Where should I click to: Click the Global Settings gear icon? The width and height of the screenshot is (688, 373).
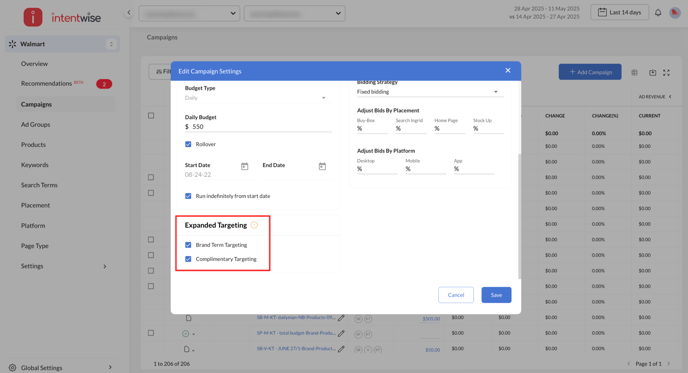[x=12, y=368]
